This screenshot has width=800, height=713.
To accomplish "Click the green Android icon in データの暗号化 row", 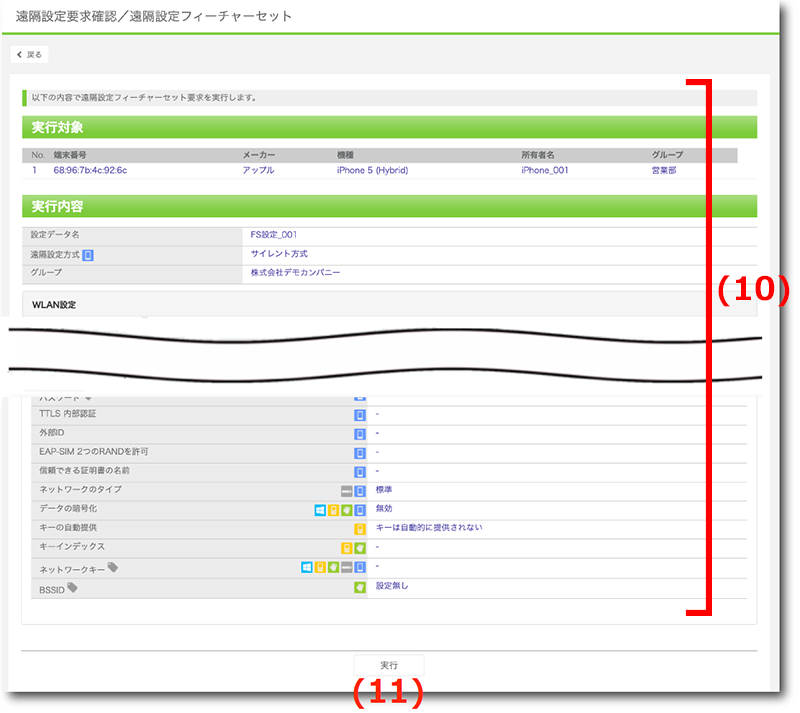I will (x=347, y=510).
